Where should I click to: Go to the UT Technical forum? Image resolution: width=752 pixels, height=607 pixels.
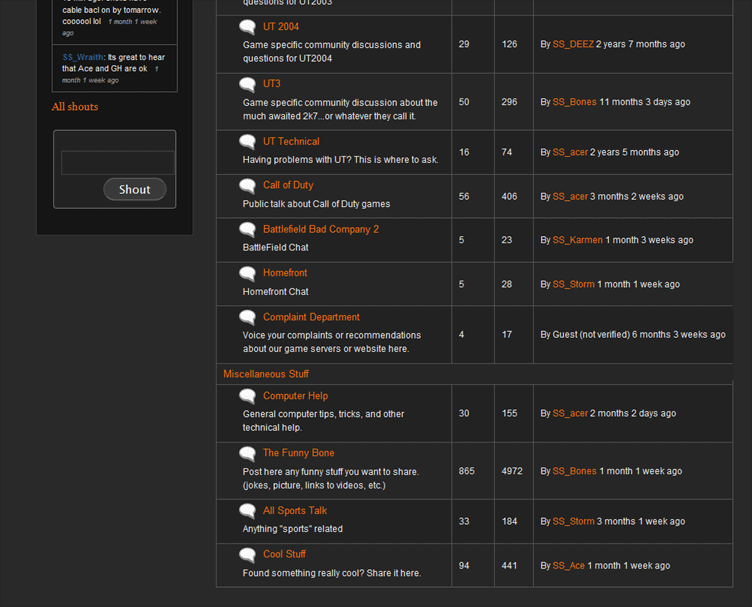[291, 141]
